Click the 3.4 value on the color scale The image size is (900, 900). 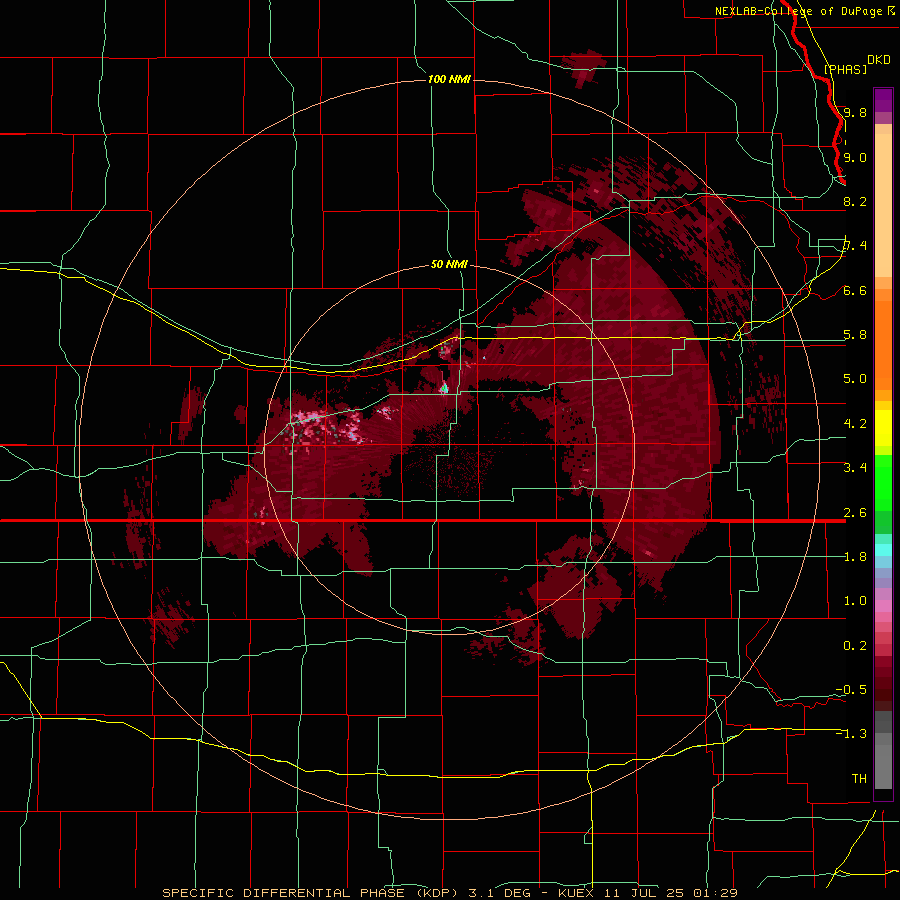pos(855,468)
